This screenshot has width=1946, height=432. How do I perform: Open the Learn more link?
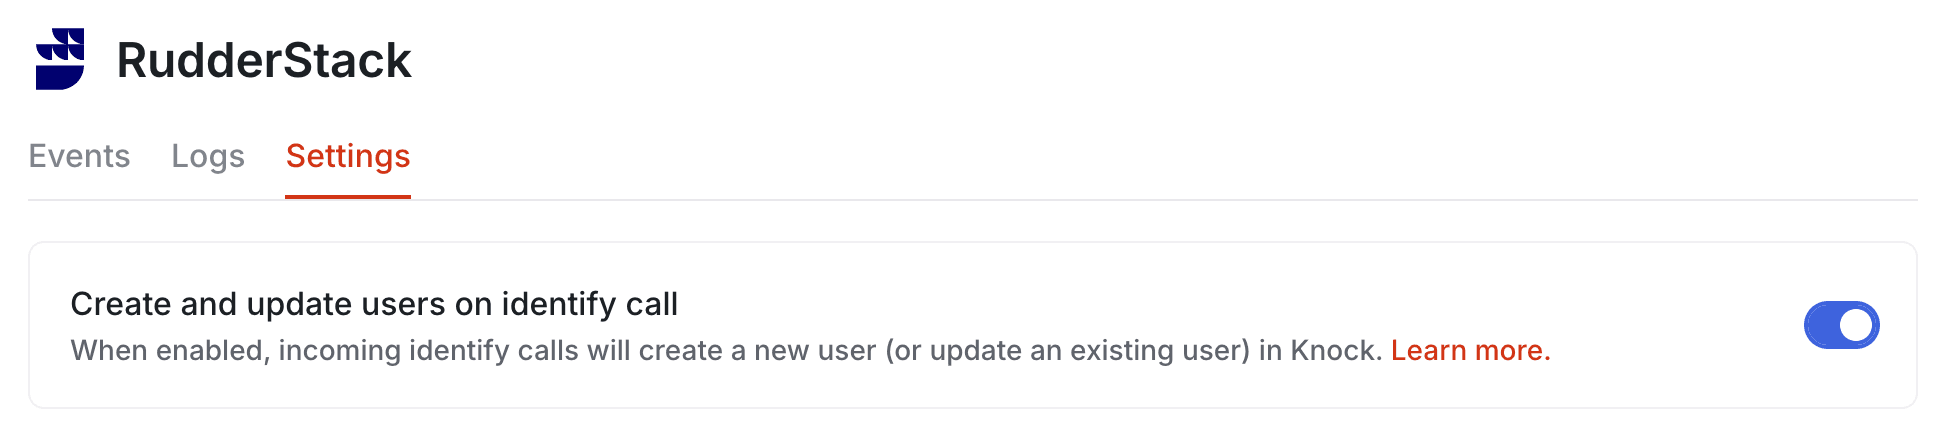[x=1470, y=351]
